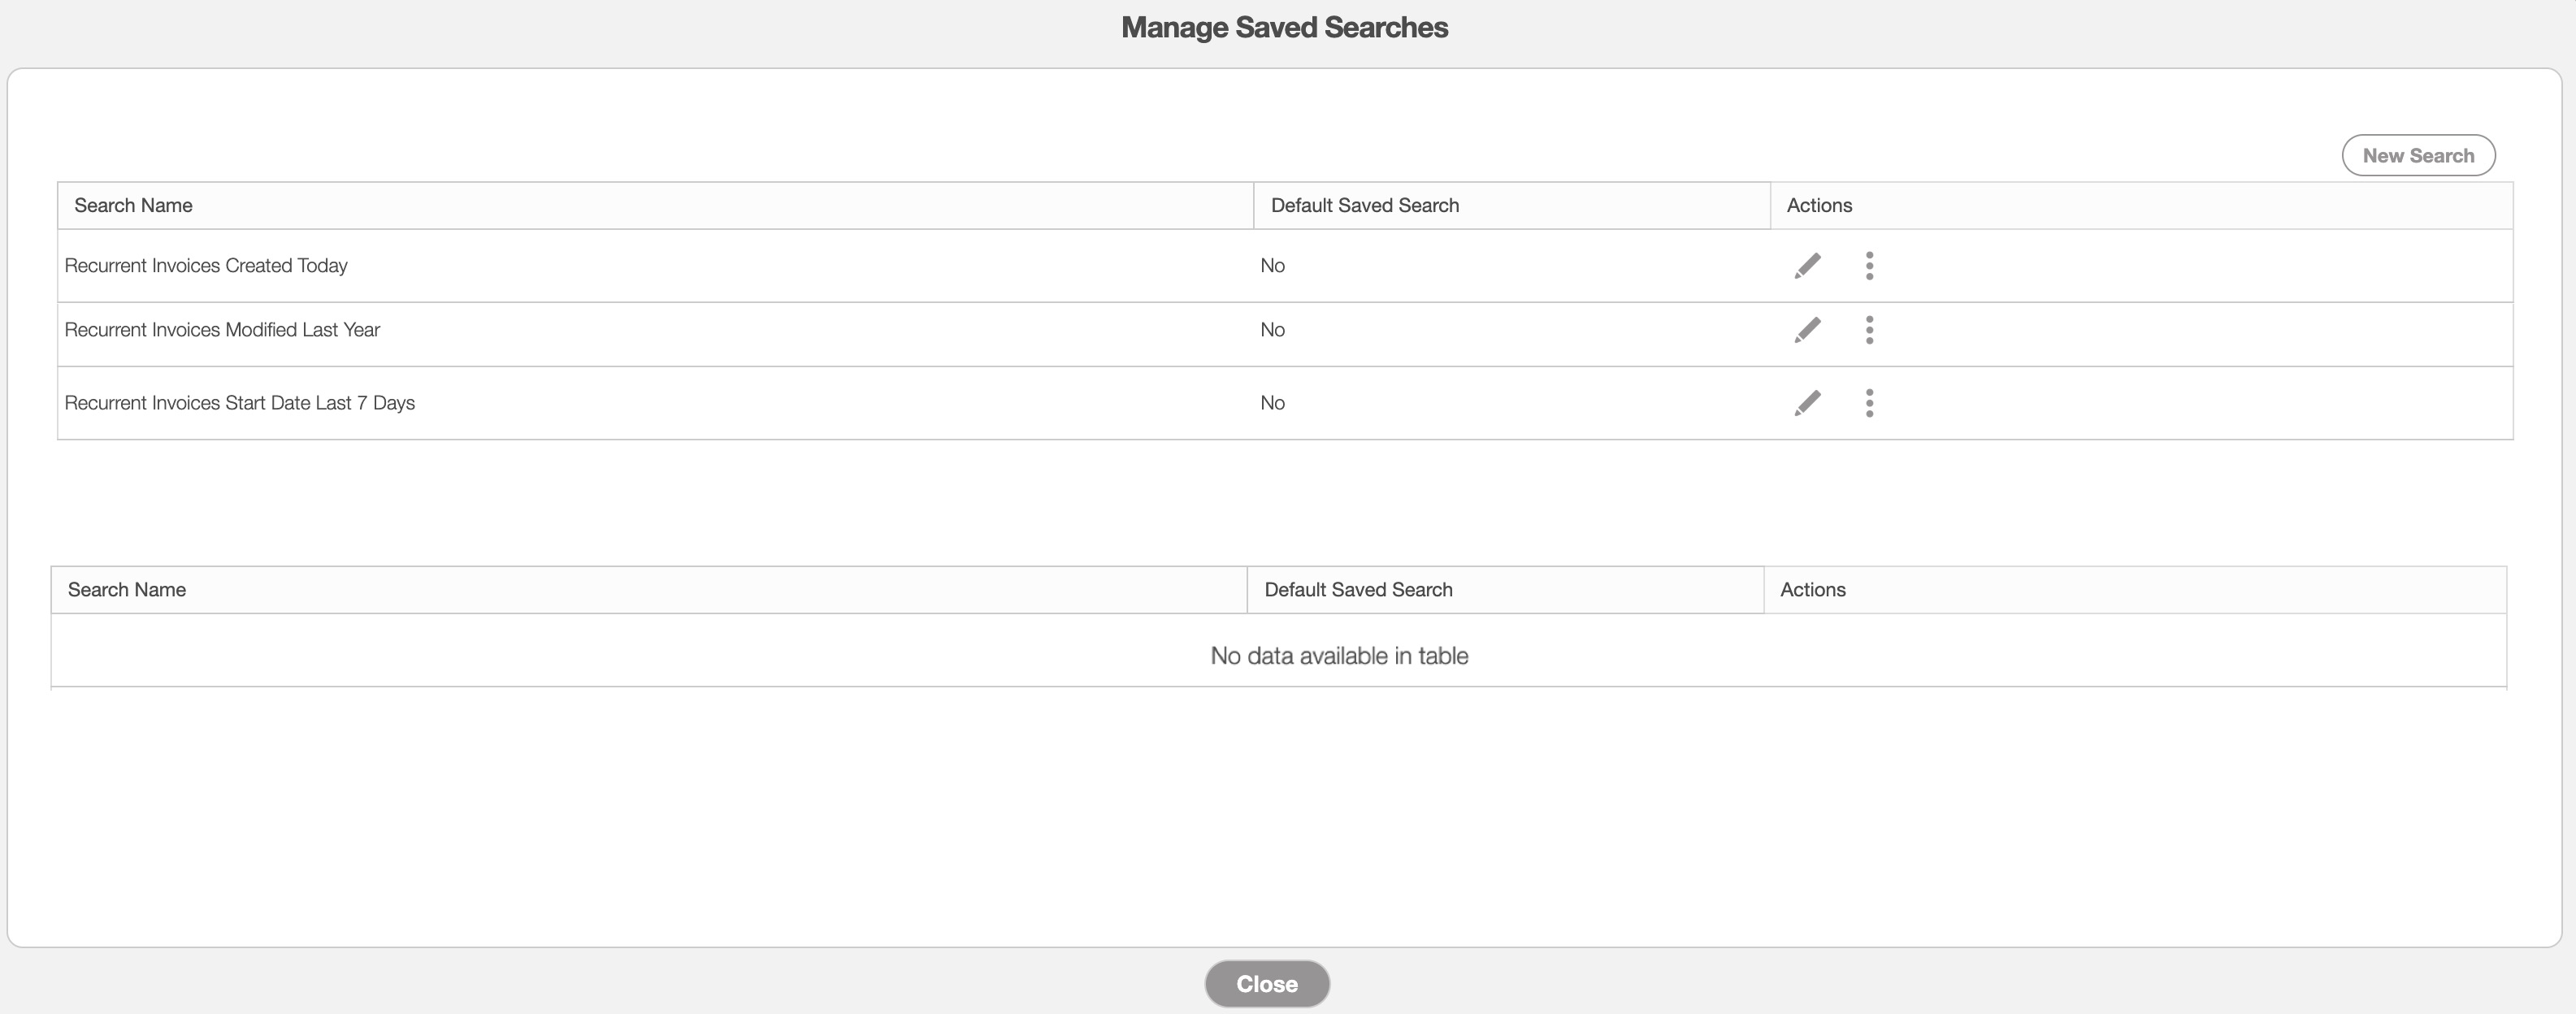Viewport: 2576px width, 1014px height.
Task: Open more options for Created Today search
Action: point(1869,266)
